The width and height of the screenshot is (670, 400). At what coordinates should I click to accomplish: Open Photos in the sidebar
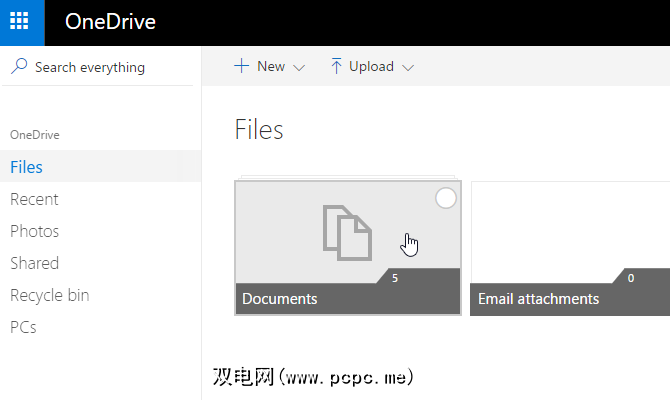pos(35,231)
